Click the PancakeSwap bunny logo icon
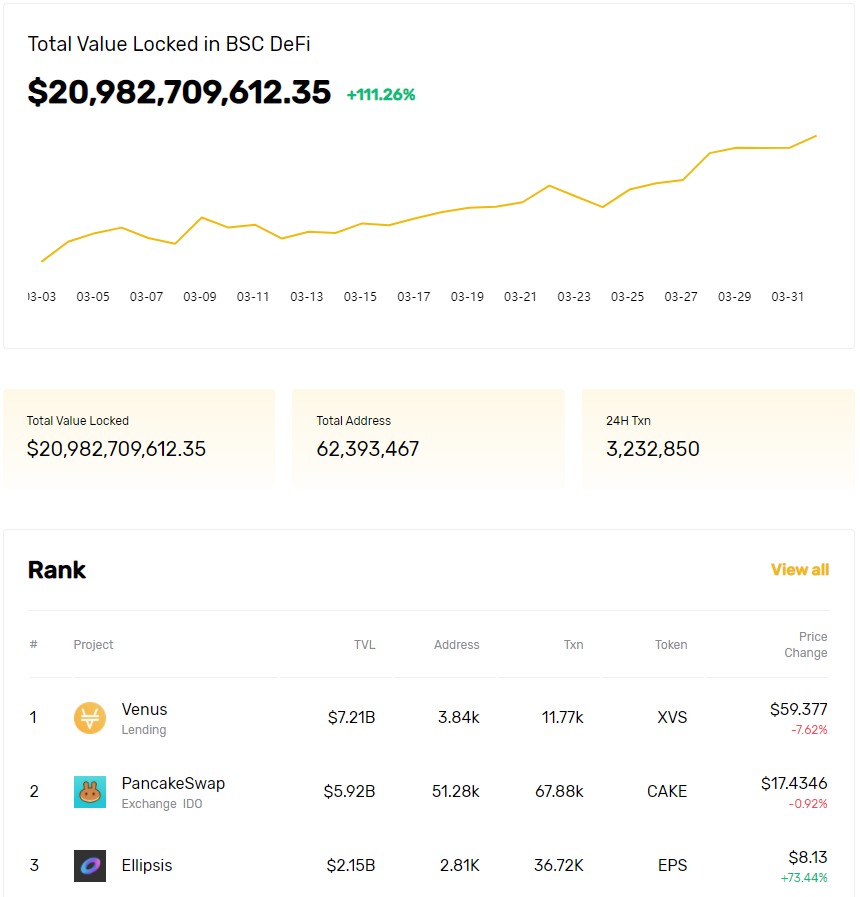 coord(90,792)
